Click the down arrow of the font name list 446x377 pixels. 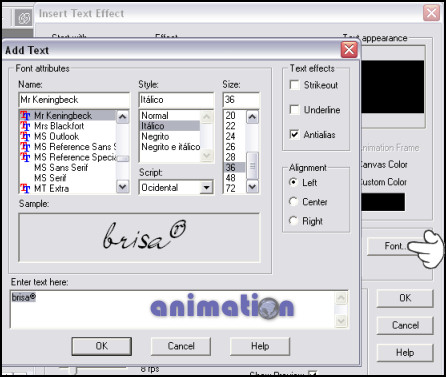click(123, 187)
